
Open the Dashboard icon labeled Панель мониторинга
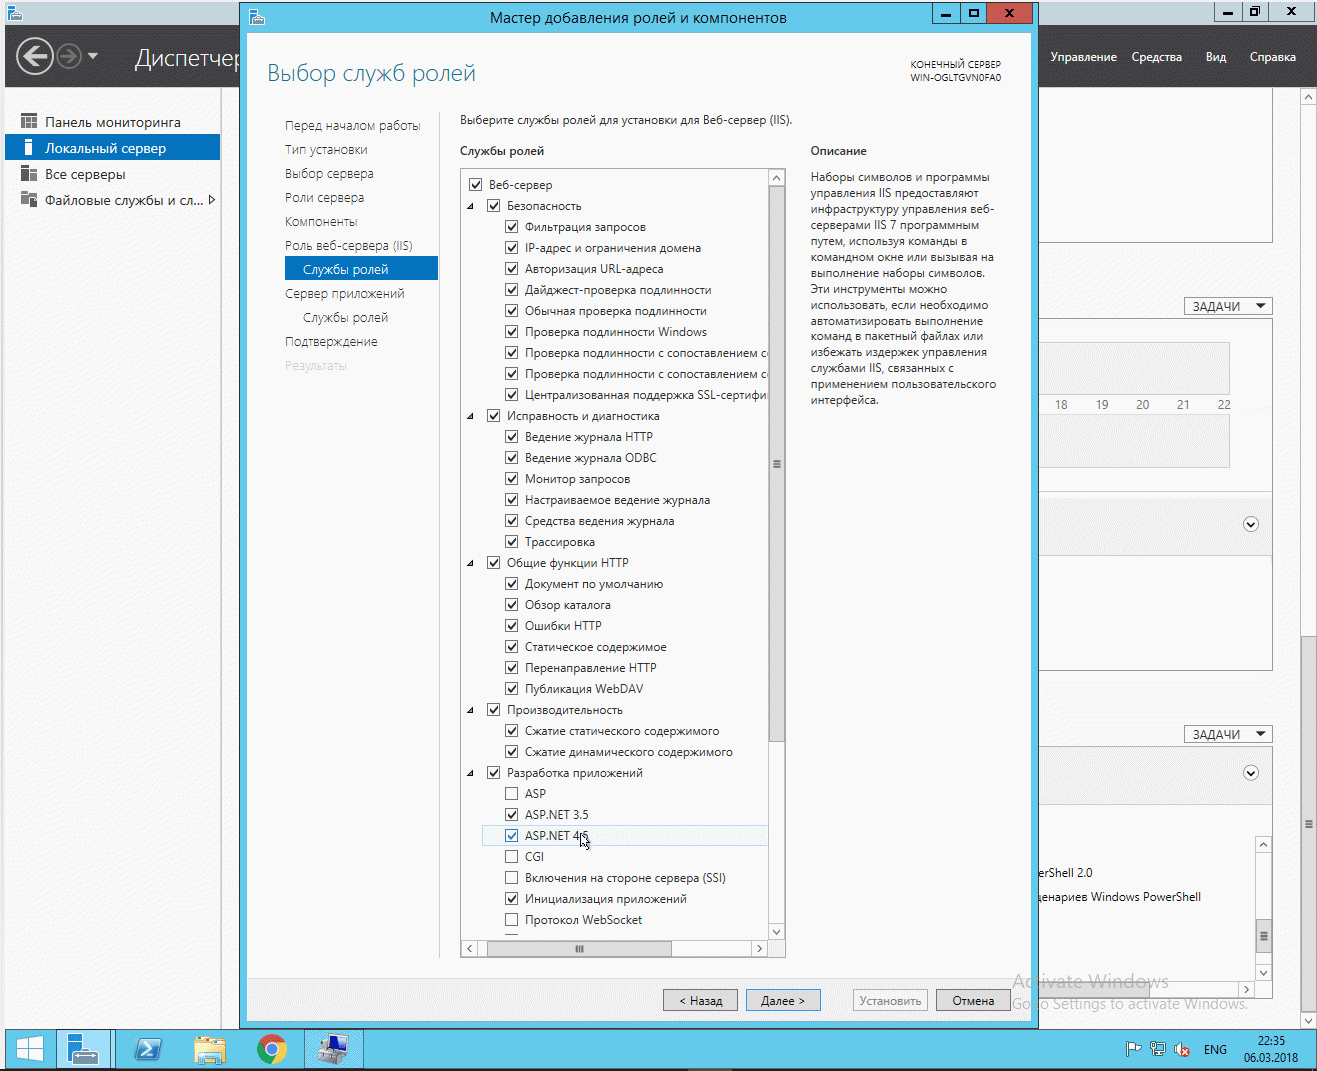[29, 122]
